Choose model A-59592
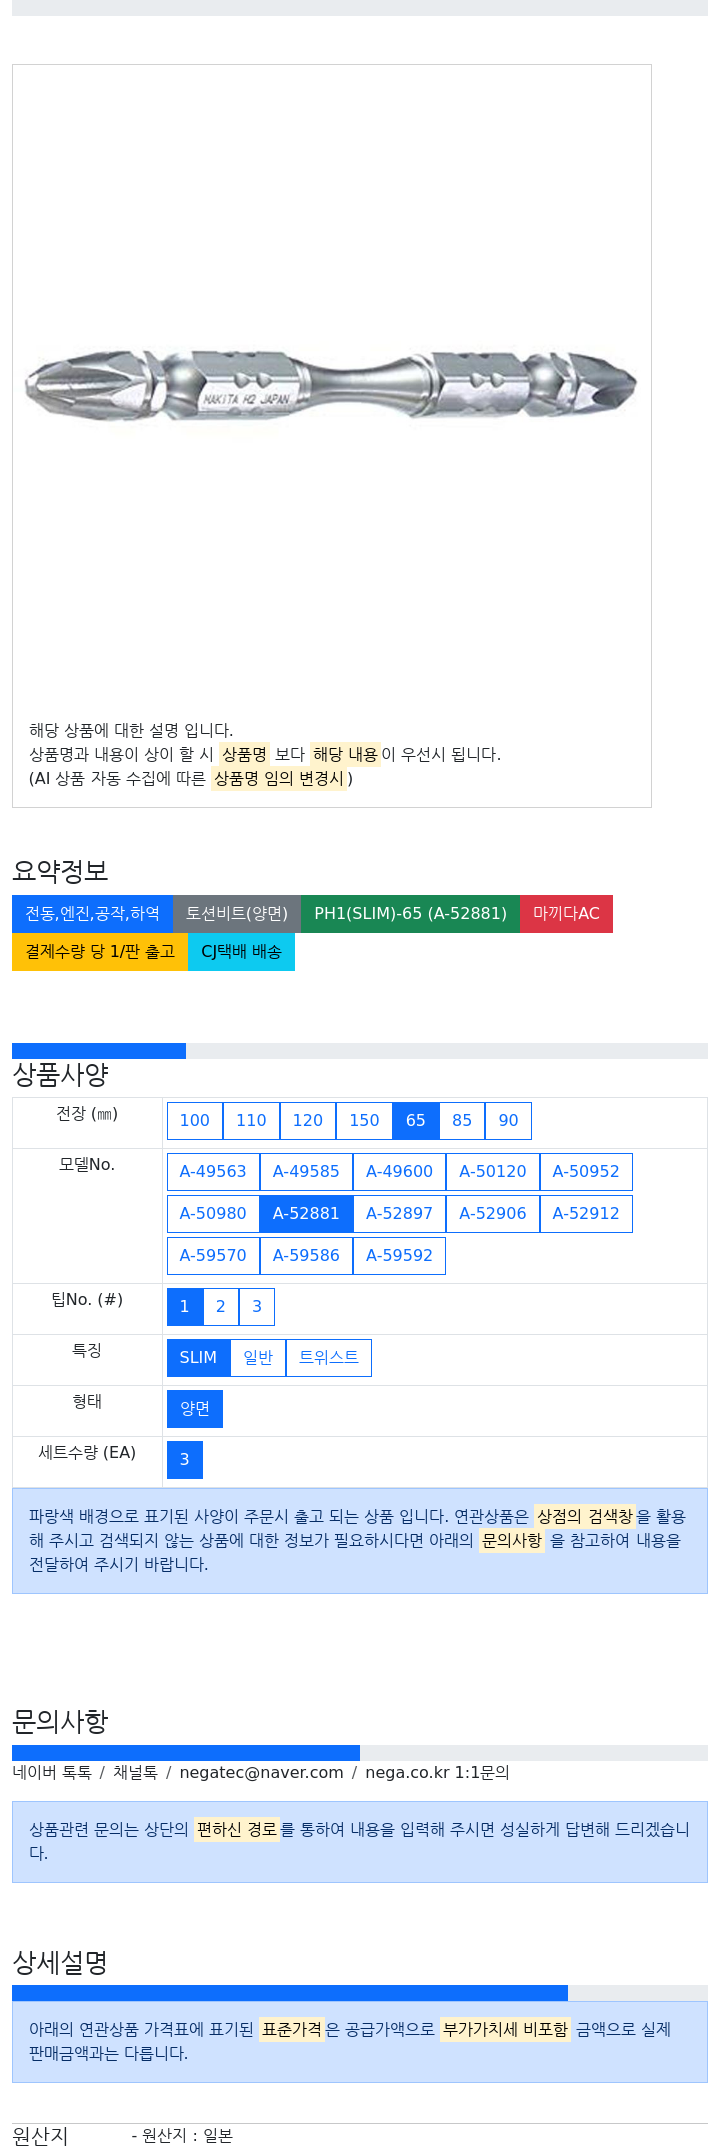The image size is (720, 2156). pyautogui.click(x=399, y=1256)
